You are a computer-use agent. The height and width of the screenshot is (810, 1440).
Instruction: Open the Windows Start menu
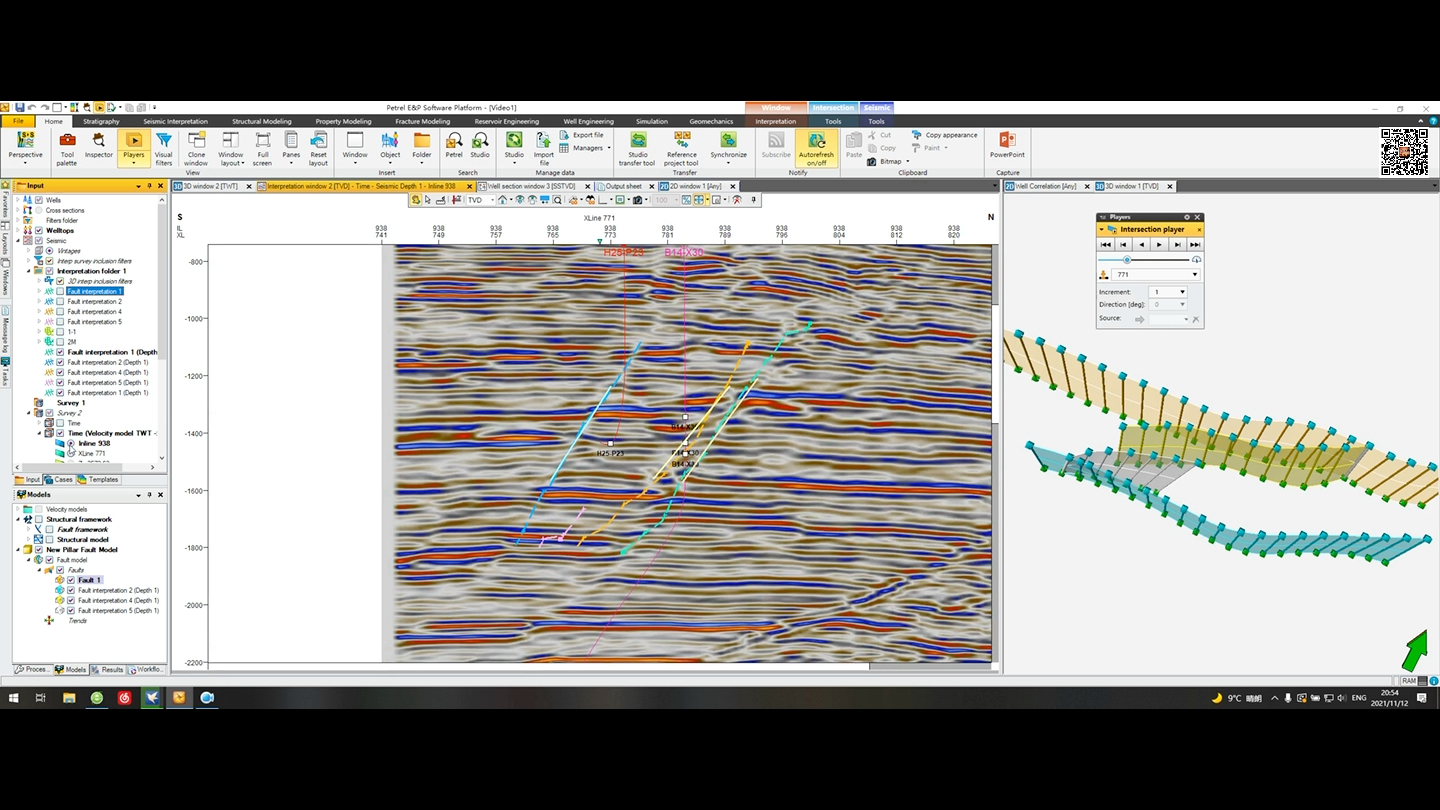pos(14,698)
